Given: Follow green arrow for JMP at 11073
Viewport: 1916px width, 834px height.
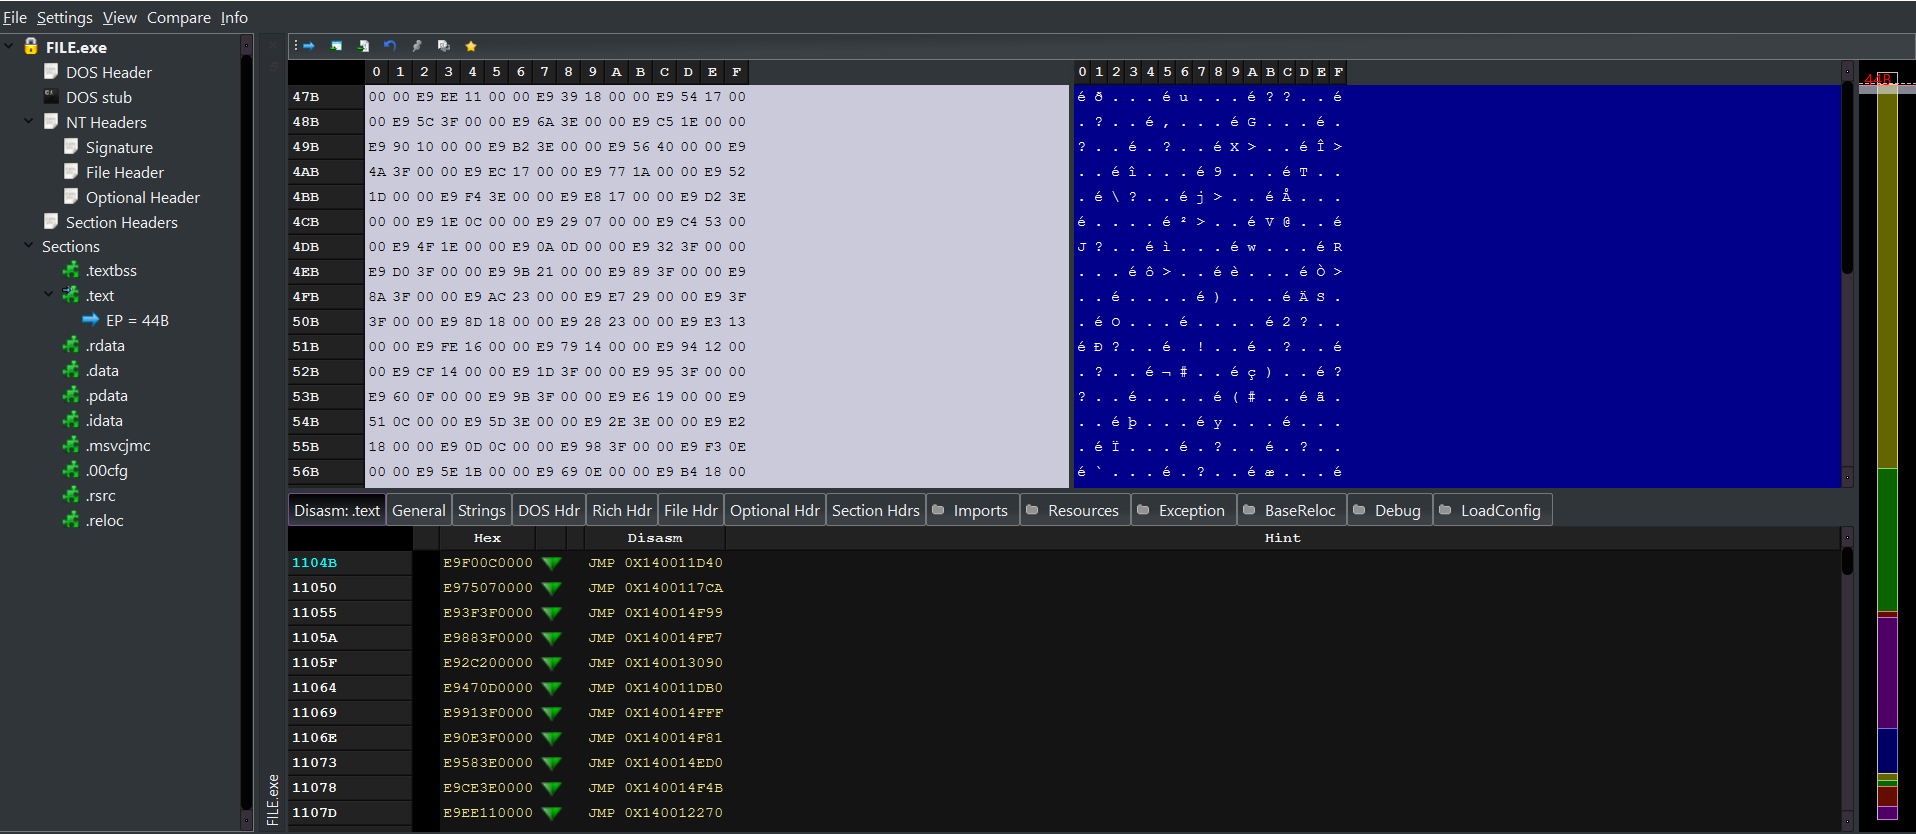Looking at the screenshot, I should click(551, 763).
